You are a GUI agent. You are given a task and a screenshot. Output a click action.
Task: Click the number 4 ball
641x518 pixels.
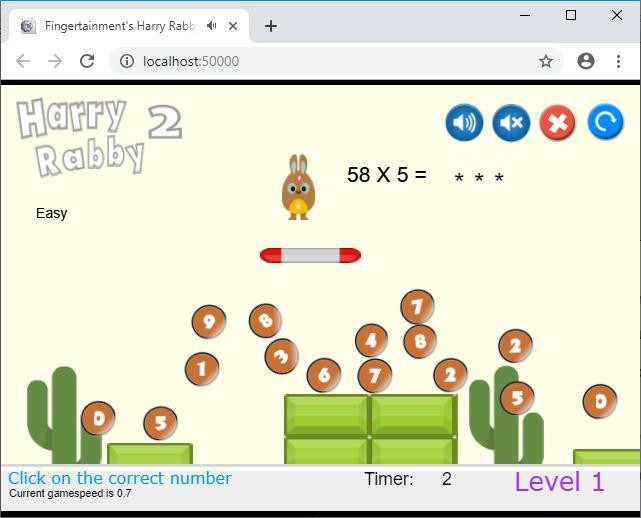coord(371,341)
